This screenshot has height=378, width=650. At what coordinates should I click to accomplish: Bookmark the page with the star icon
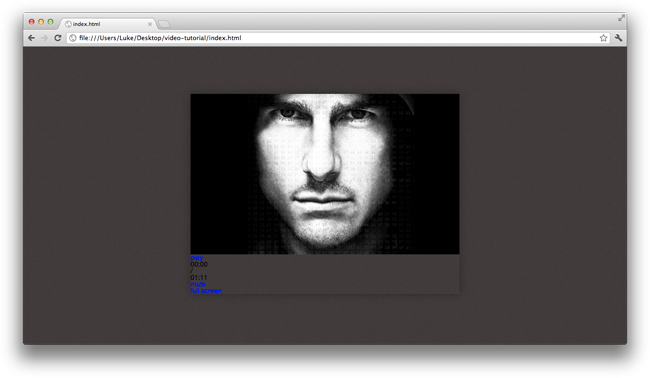(x=603, y=38)
